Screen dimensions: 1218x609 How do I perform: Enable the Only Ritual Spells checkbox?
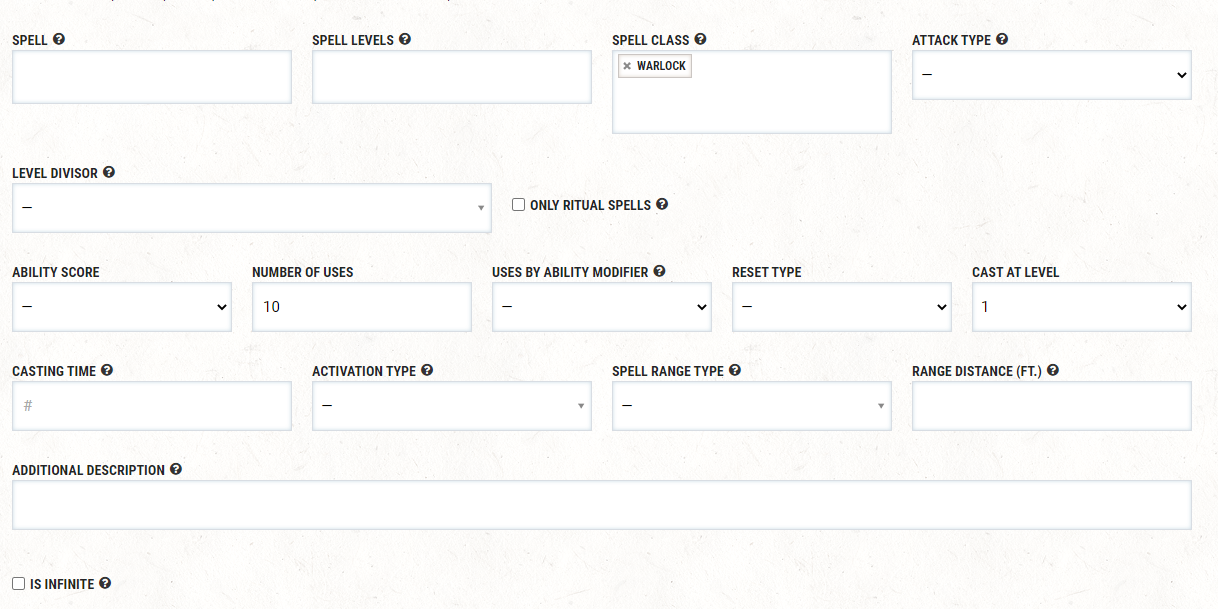click(x=519, y=205)
